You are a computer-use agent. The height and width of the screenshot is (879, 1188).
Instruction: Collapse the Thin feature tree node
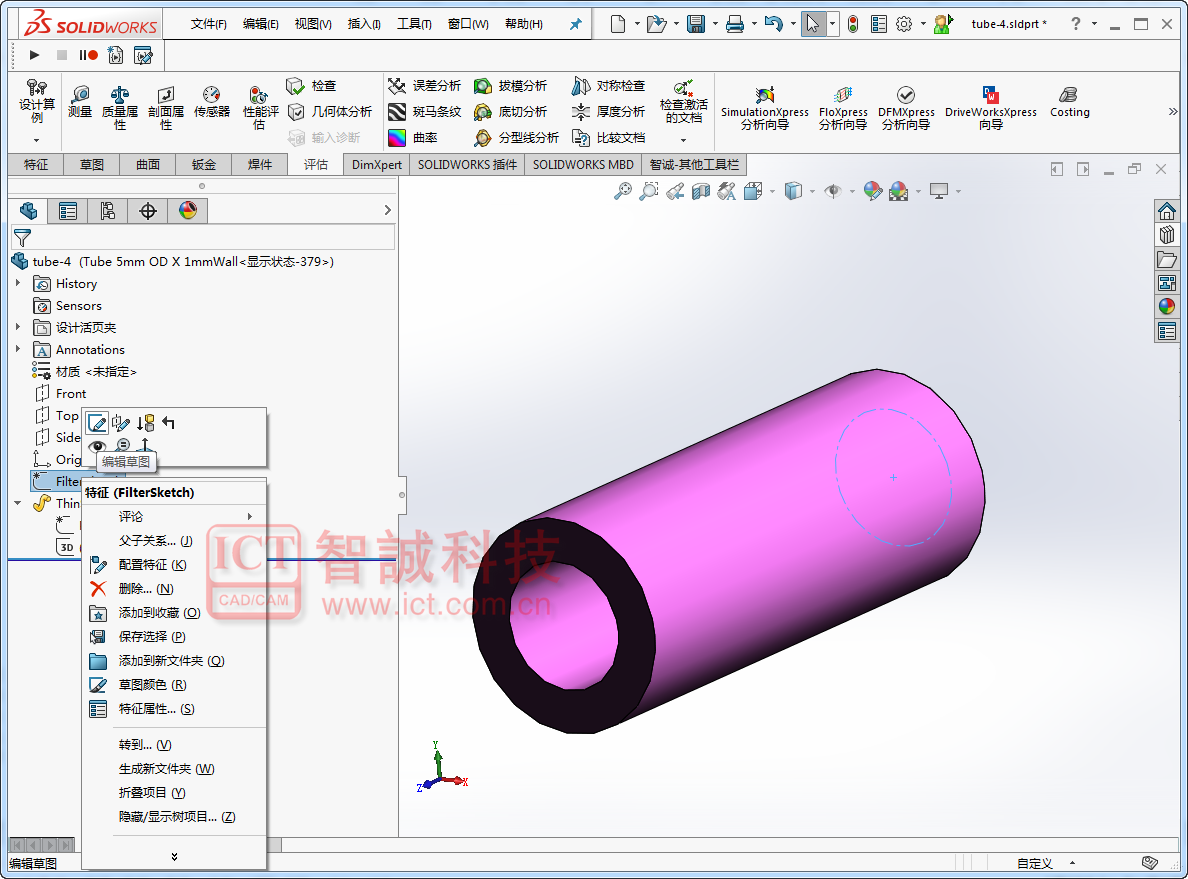tap(17, 502)
